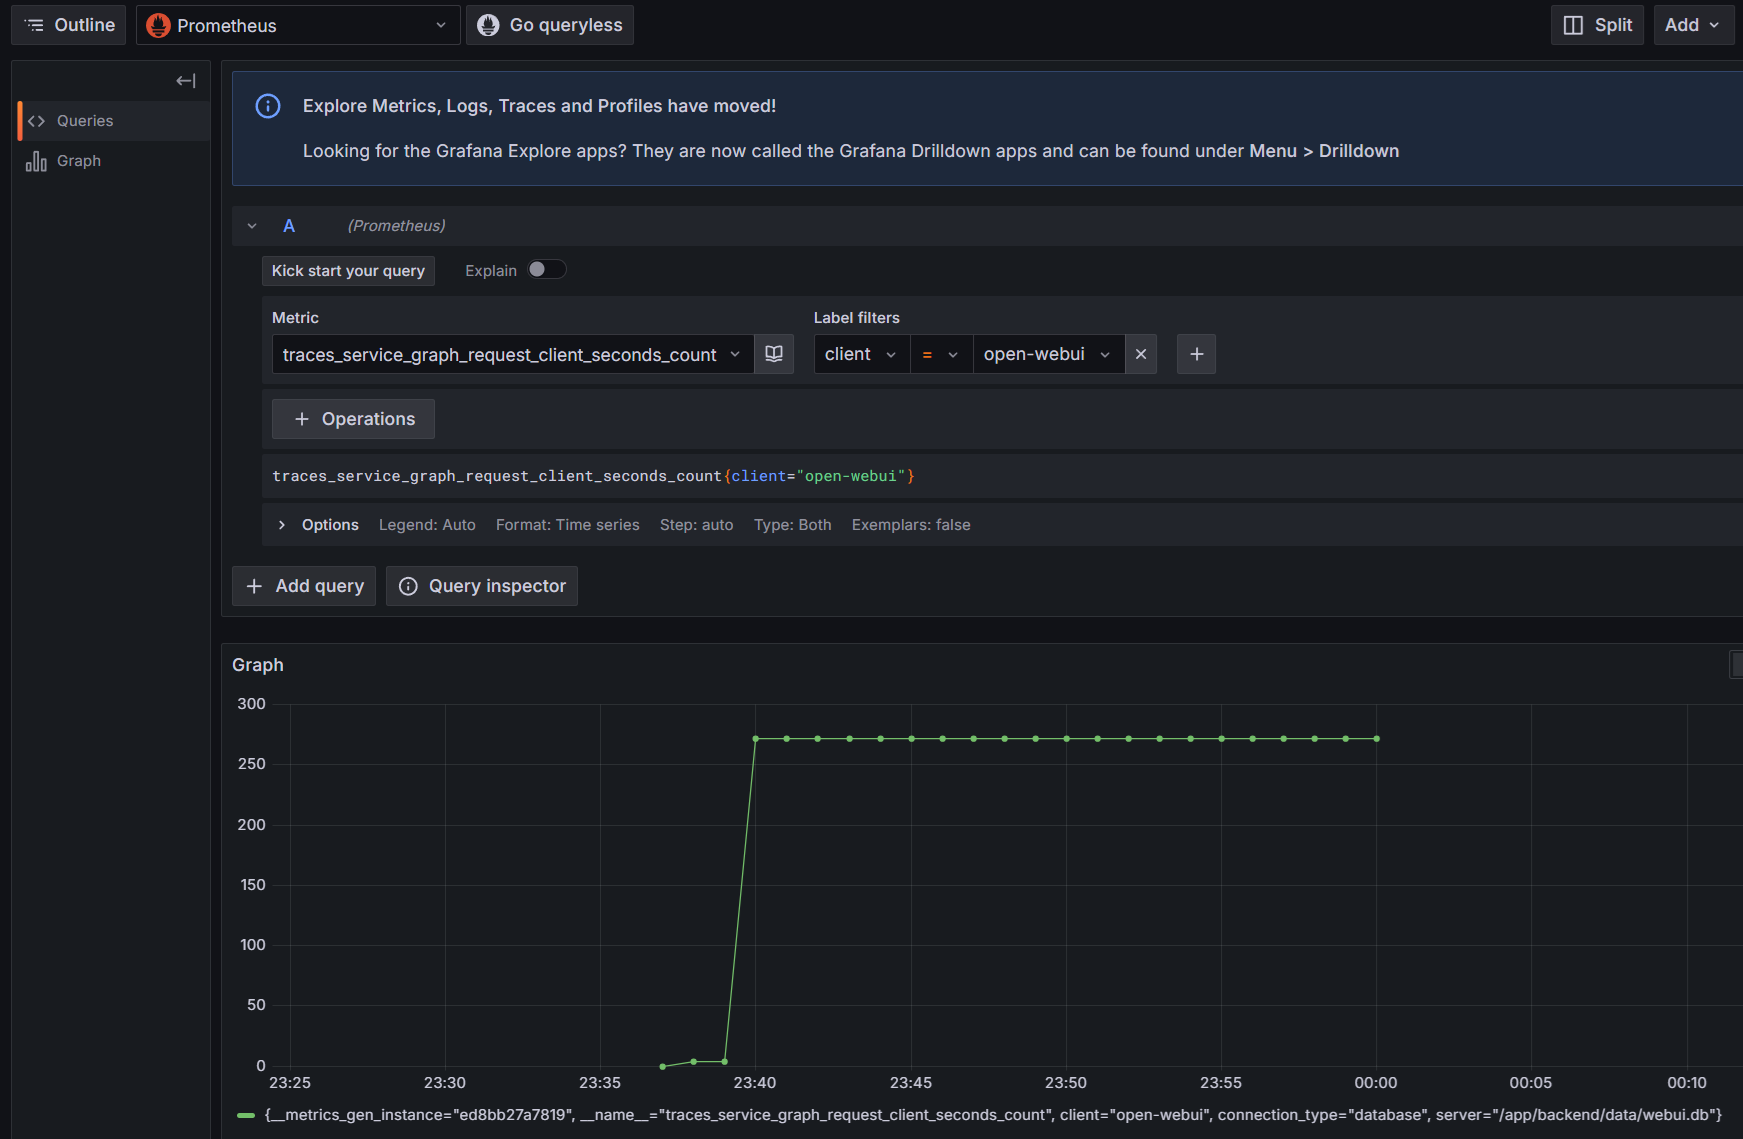Image resolution: width=1743 pixels, height=1139 pixels.
Task: Click the Graph panel title
Action: coord(258,665)
